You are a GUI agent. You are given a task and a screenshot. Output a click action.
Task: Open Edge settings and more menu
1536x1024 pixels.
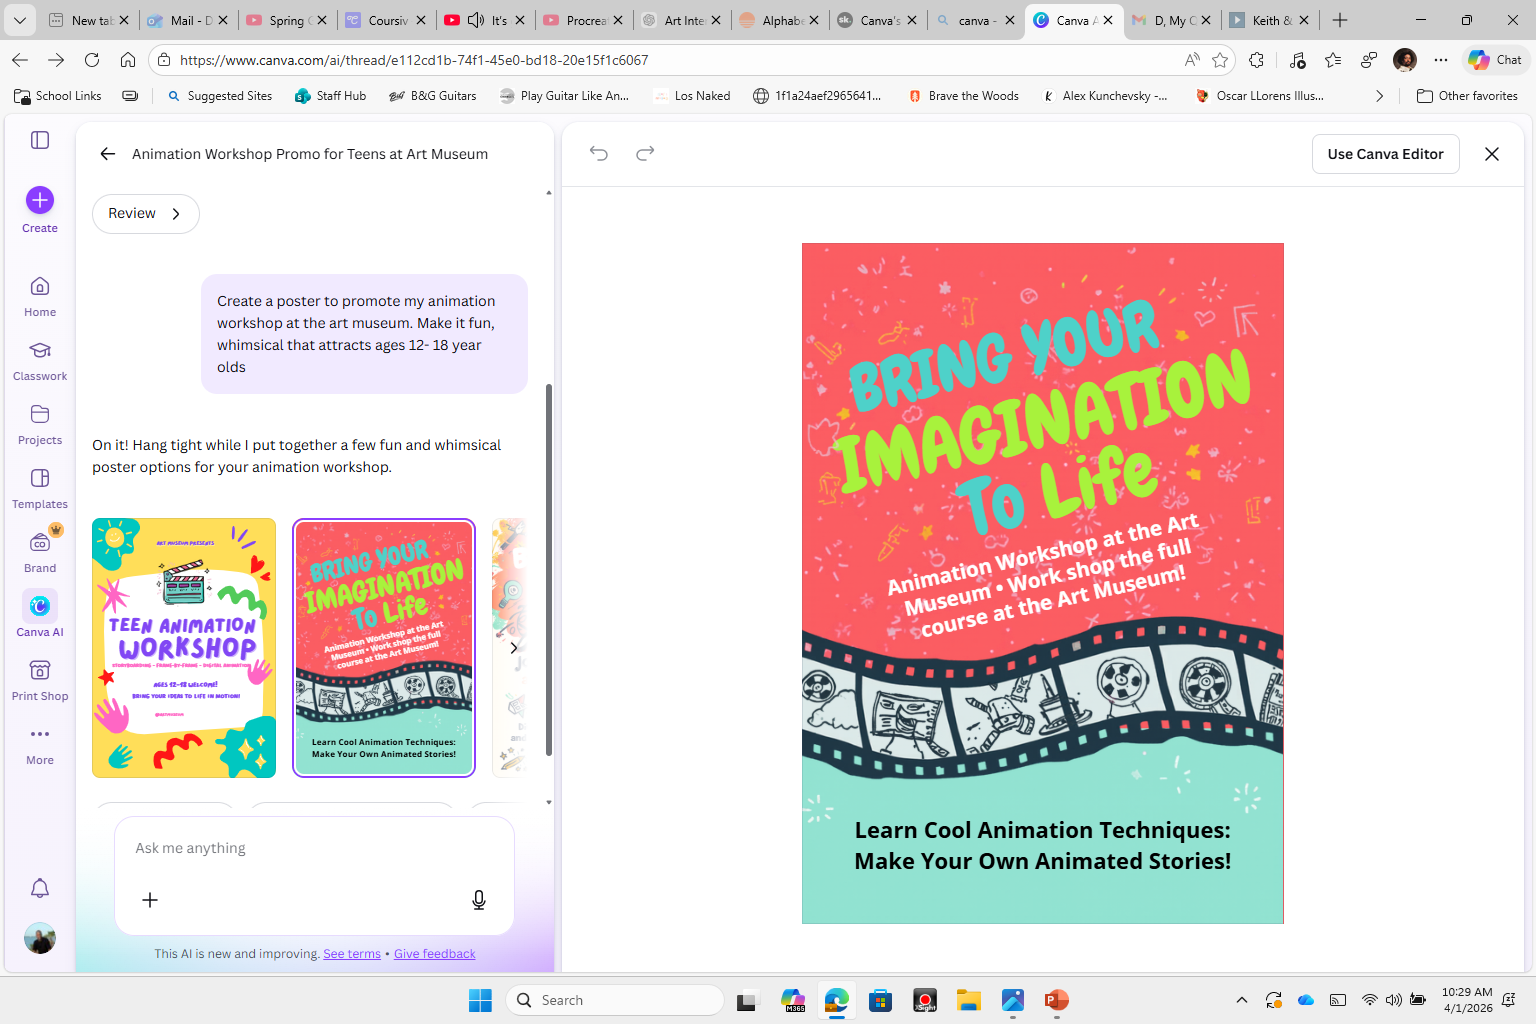[1441, 60]
